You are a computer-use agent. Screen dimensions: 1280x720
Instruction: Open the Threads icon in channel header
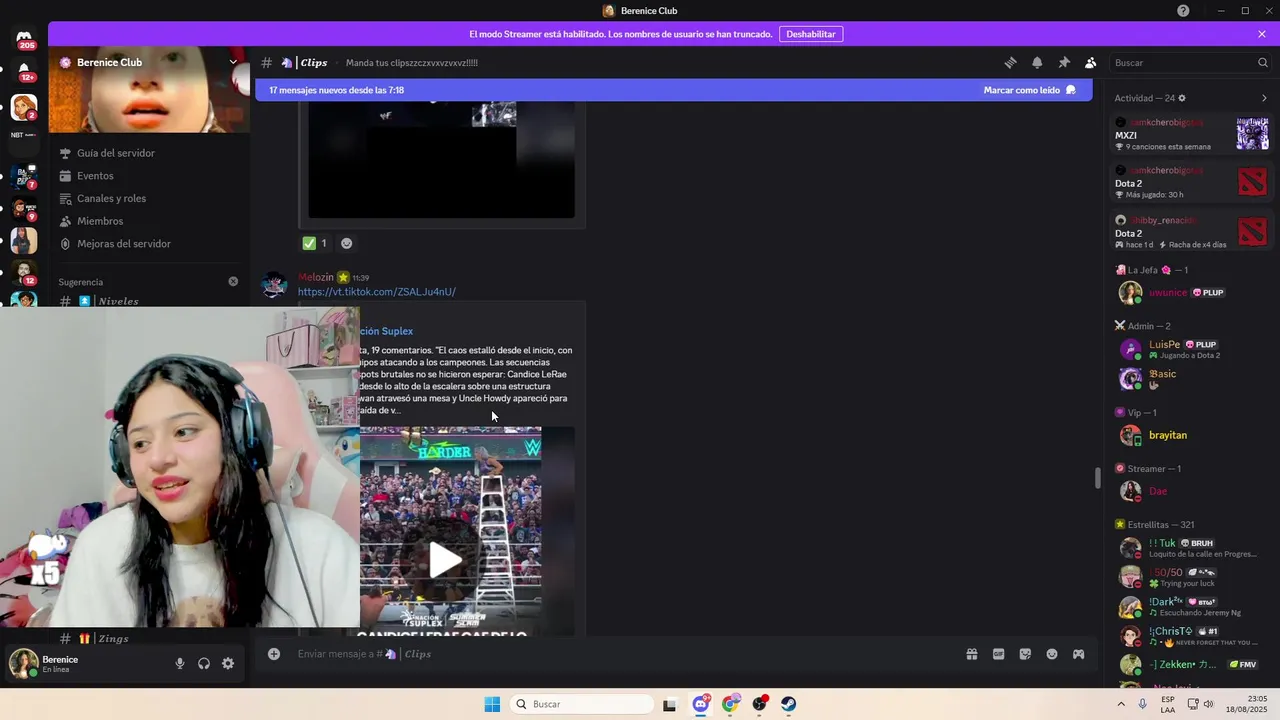point(1010,62)
